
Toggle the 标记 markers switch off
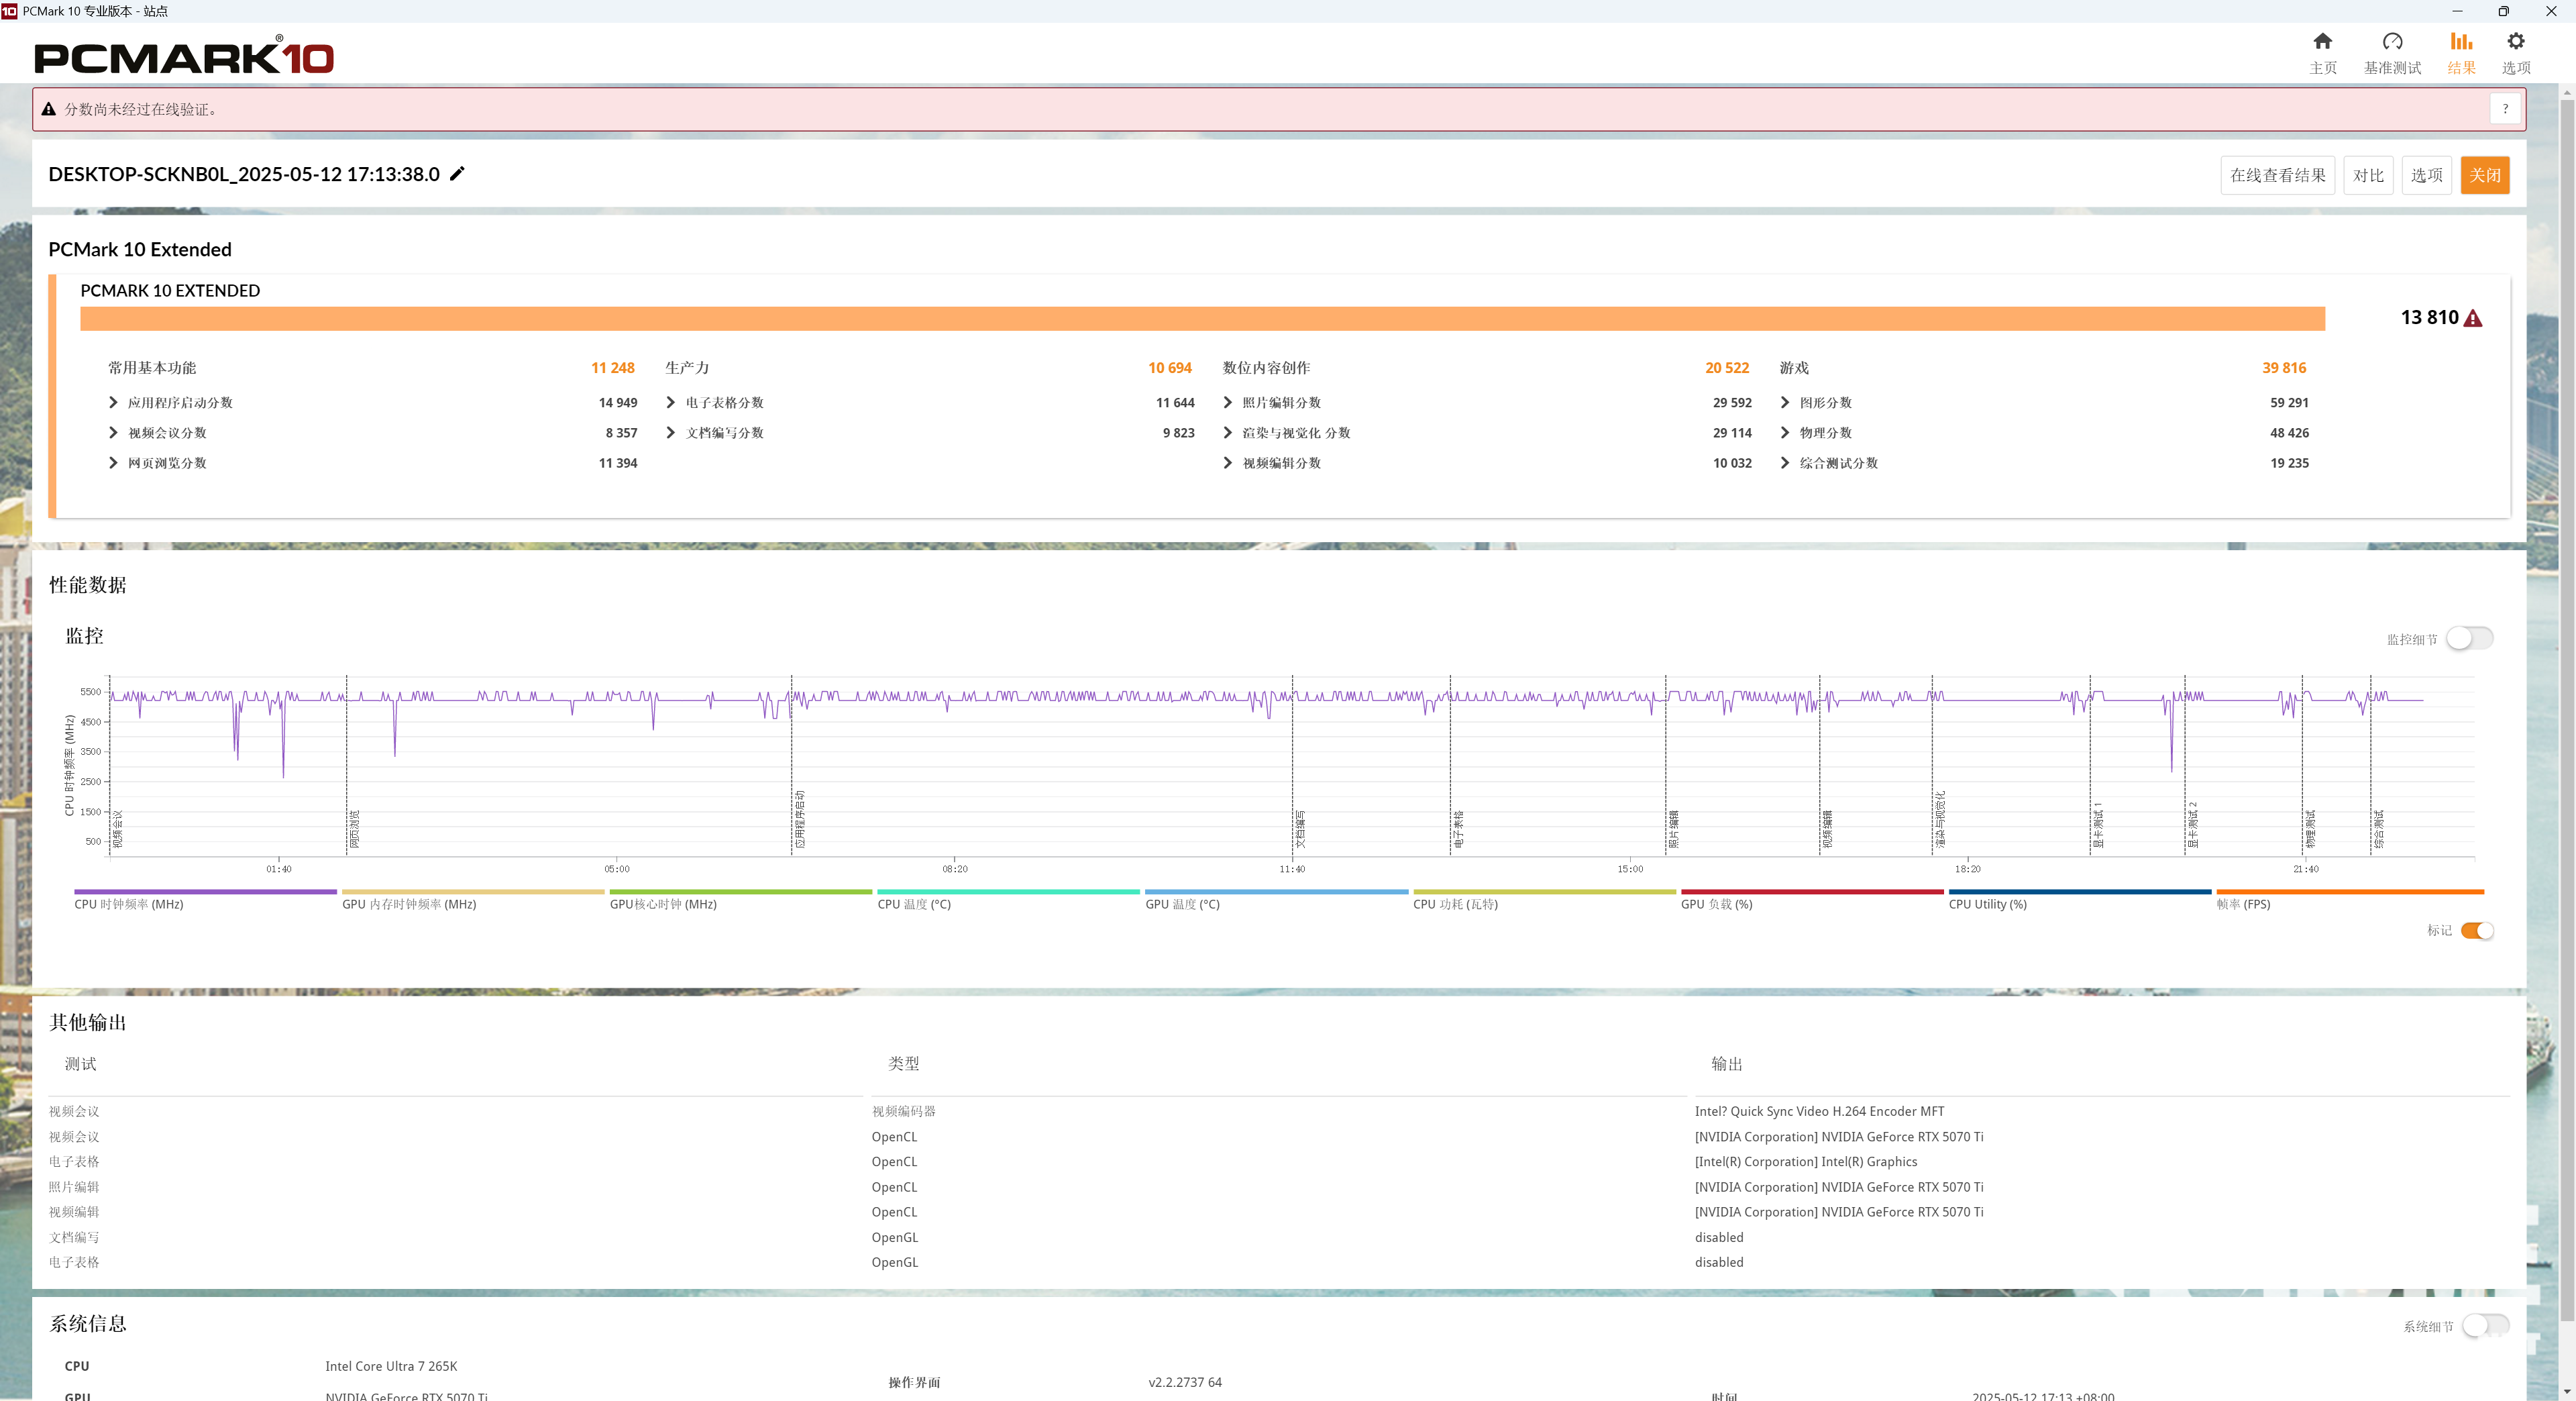tap(2477, 931)
